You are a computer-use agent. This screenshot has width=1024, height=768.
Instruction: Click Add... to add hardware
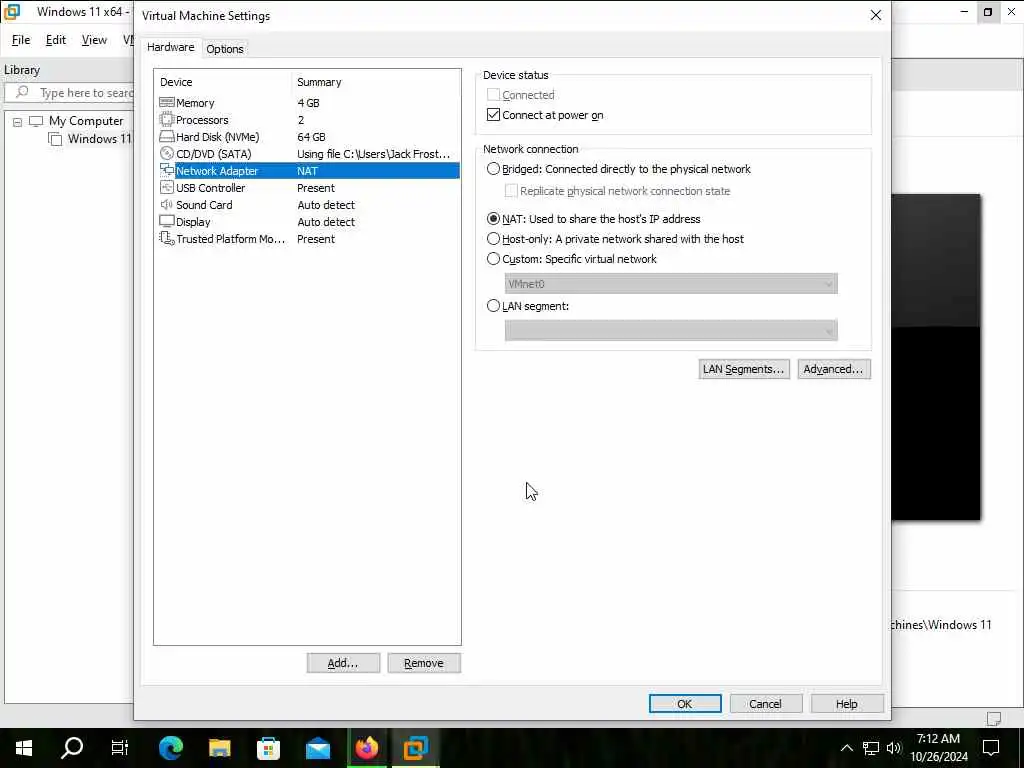(343, 663)
